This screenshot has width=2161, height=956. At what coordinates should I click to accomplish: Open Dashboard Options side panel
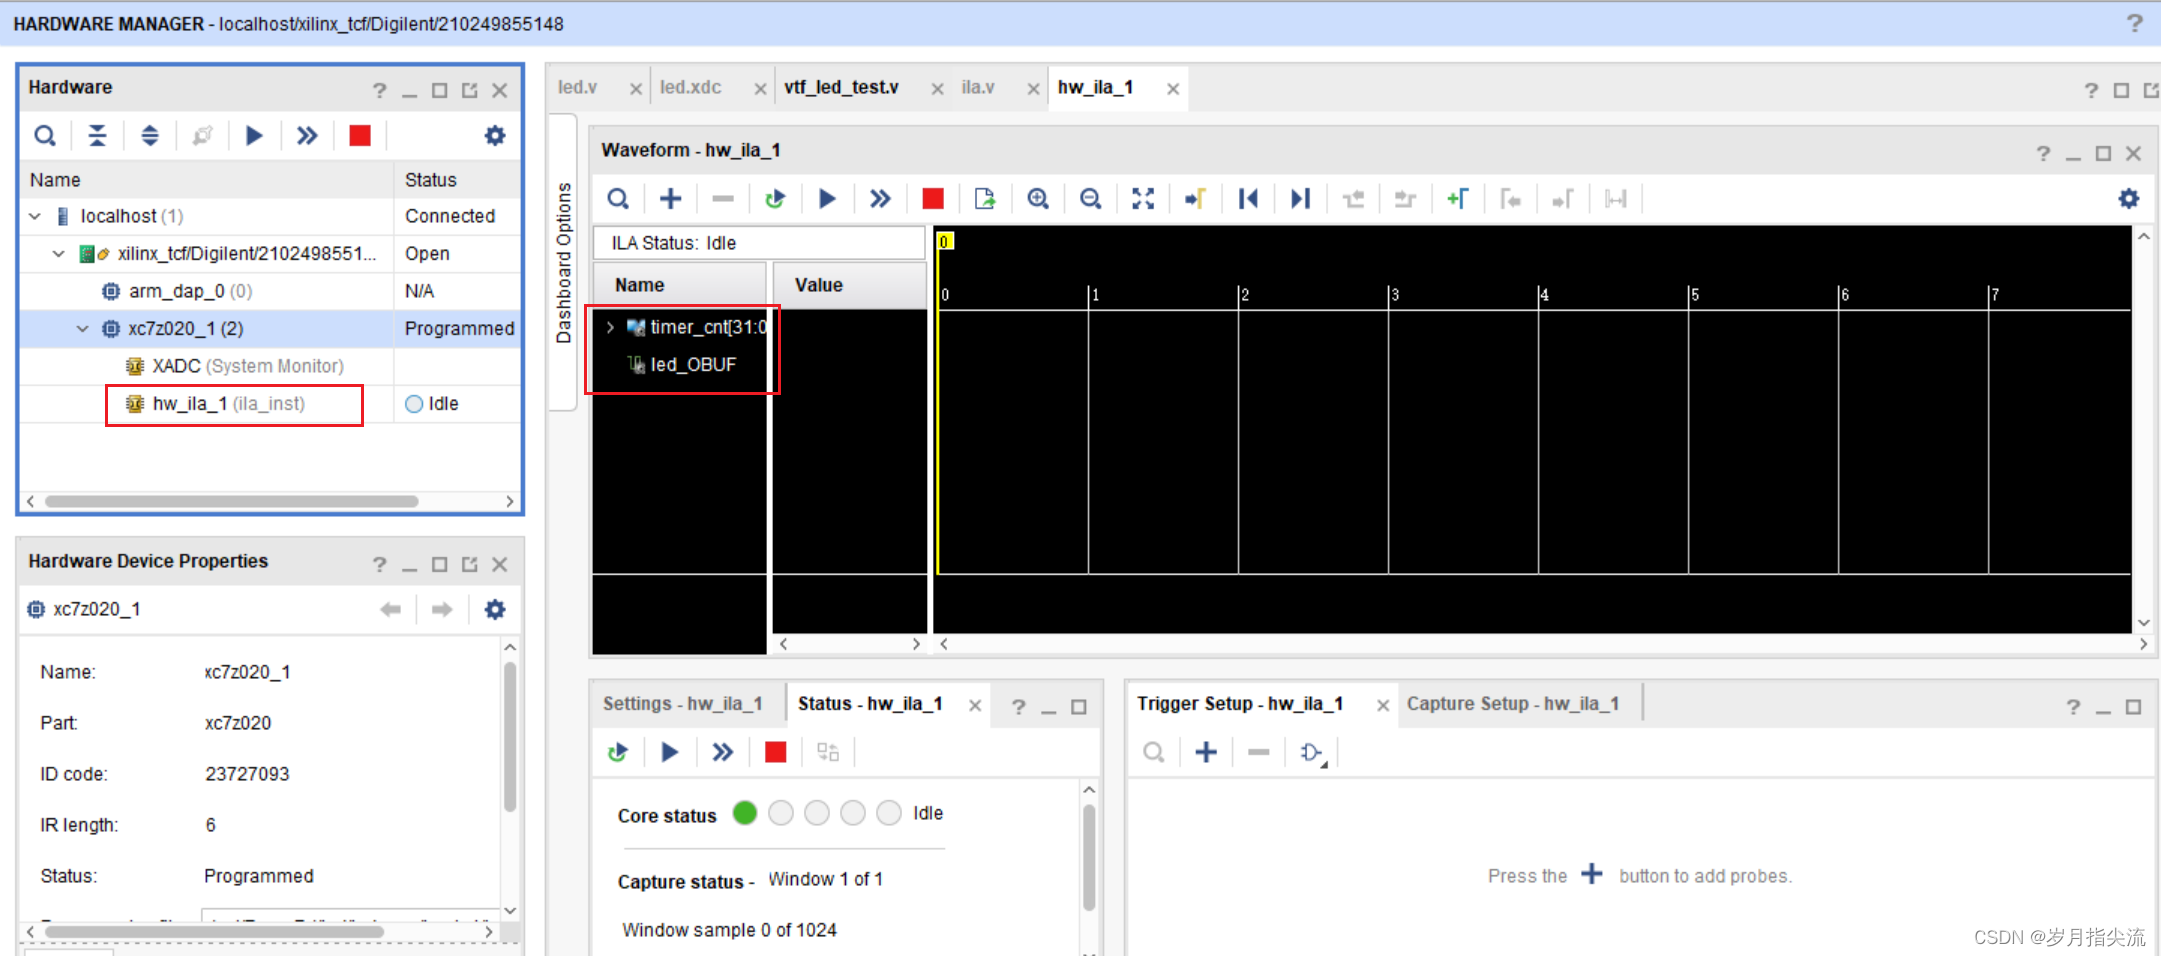tap(563, 262)
